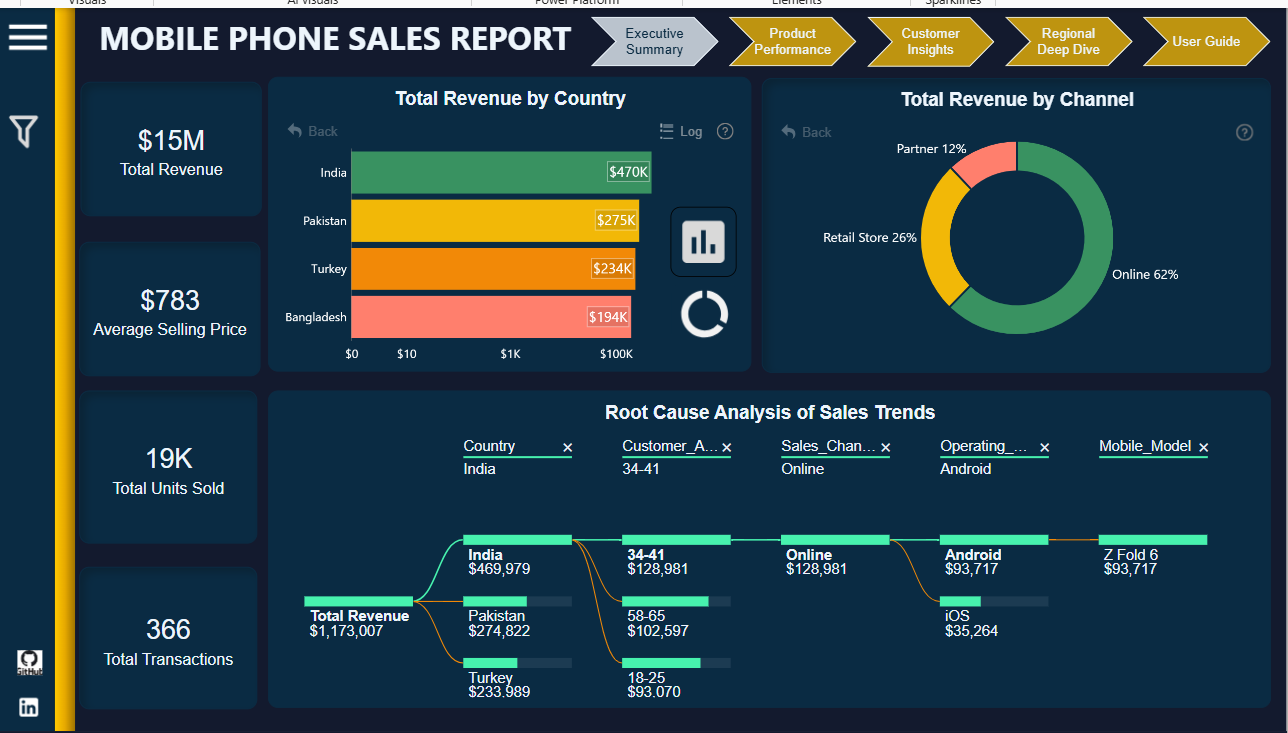Open the filter funnel panel
This screenshot has height=733, width=1288.
tap(24, 131)
